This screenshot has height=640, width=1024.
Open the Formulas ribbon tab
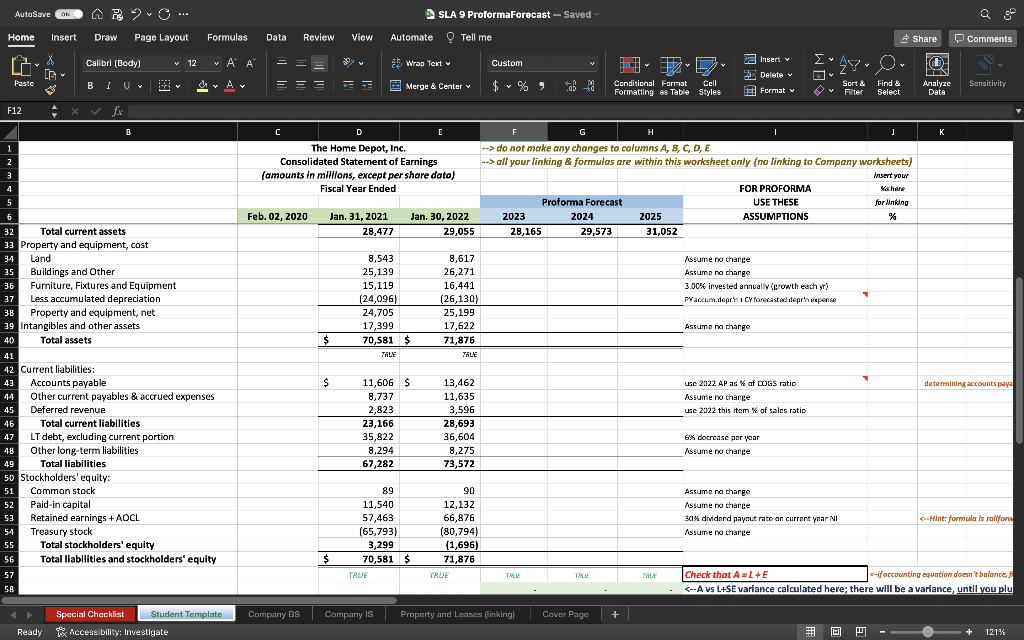click(x=227, y=37)
